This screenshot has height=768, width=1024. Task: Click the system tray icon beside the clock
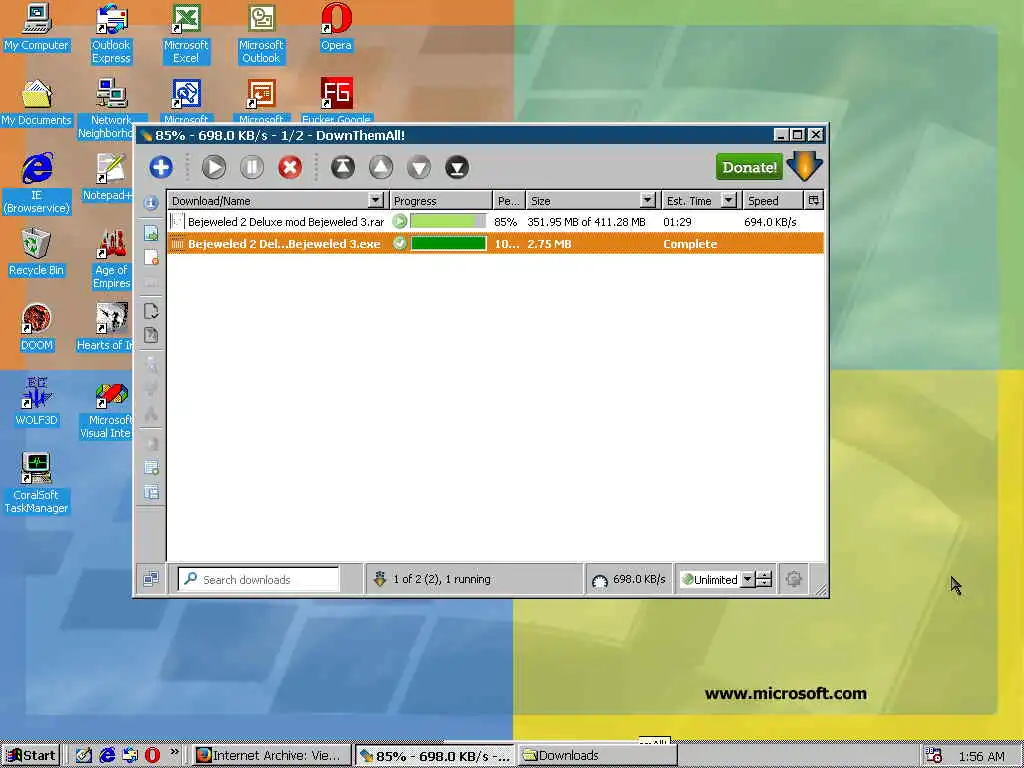[x=935, y=756]
